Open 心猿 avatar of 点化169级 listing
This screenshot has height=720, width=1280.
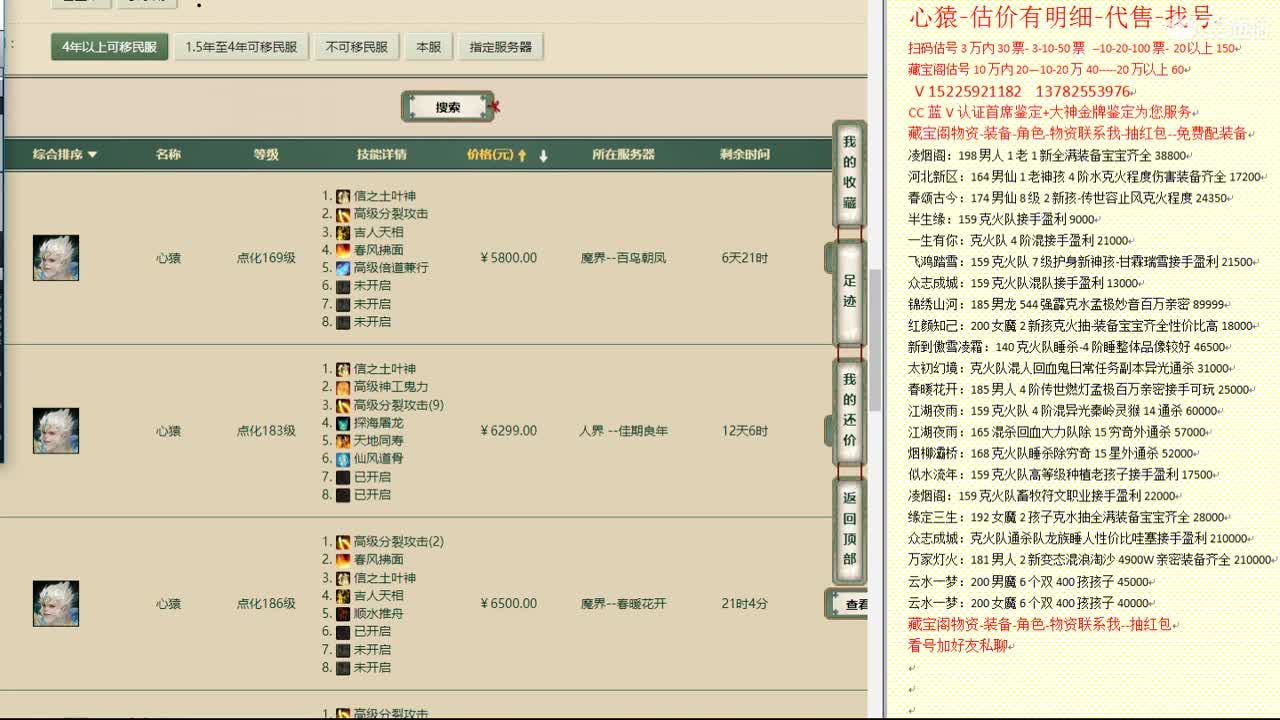(x=56, y=258)
